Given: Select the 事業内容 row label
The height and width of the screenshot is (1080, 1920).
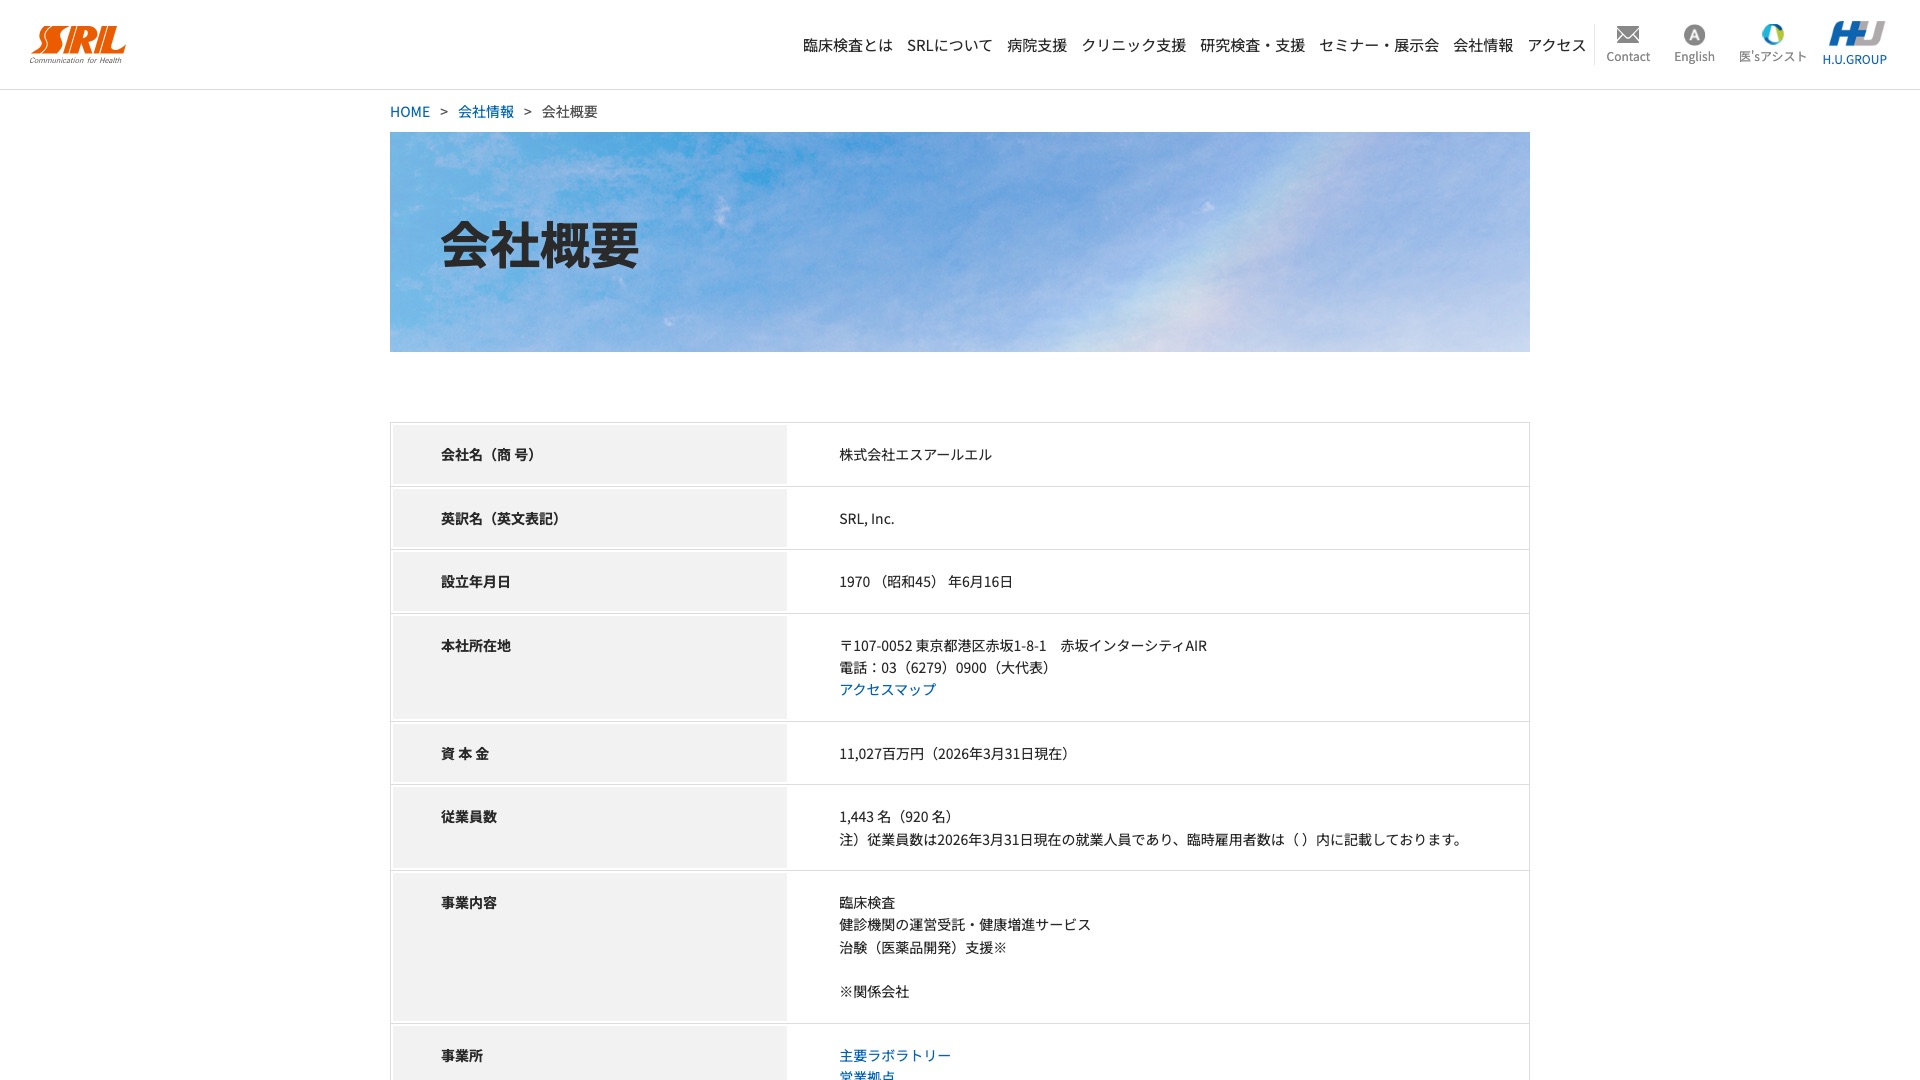Looking at the screenshot, I should click(469, 903).
